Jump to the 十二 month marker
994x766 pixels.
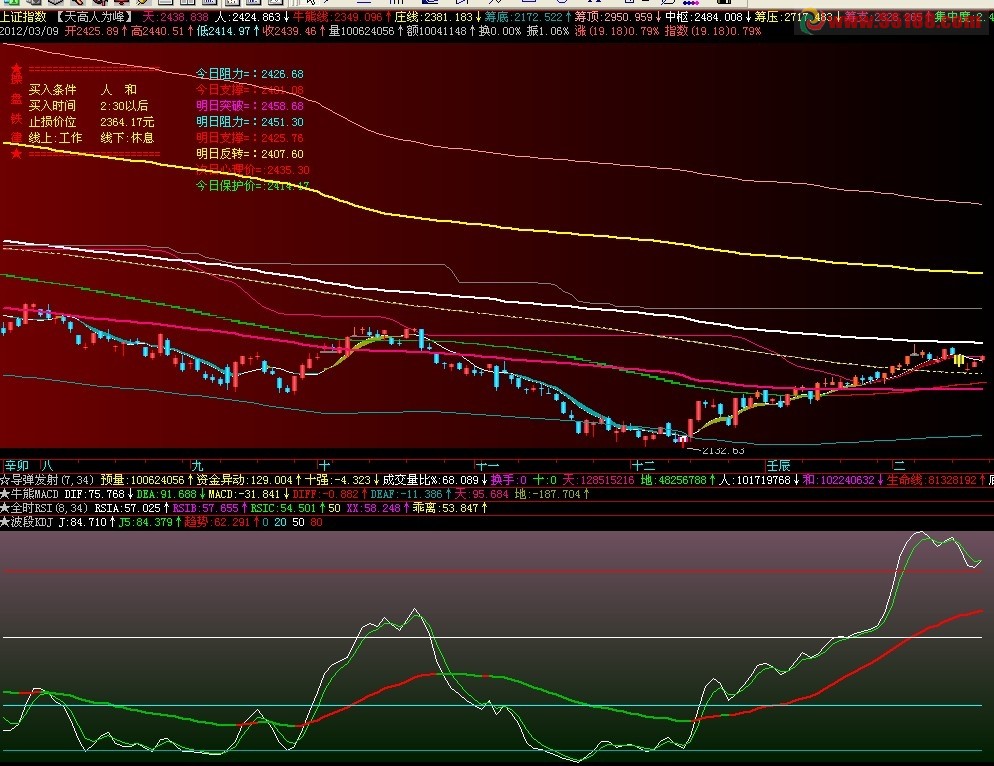click(x=643, y=466)
